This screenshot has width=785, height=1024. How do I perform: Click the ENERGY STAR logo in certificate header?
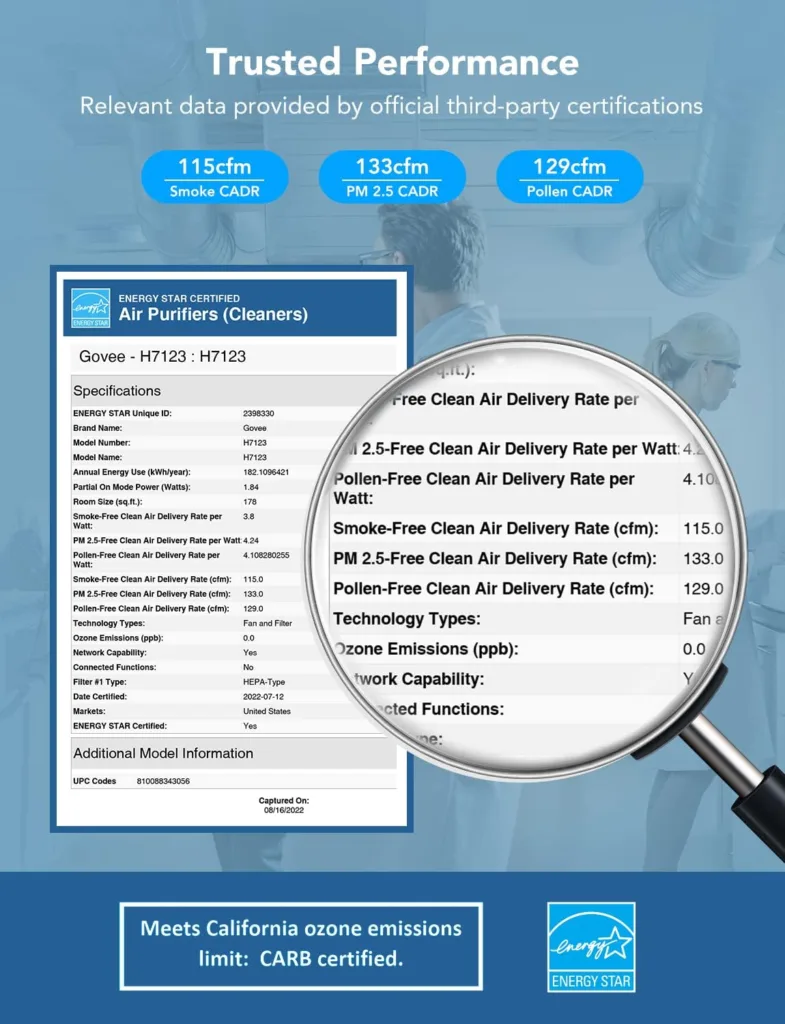coord(90,308)
